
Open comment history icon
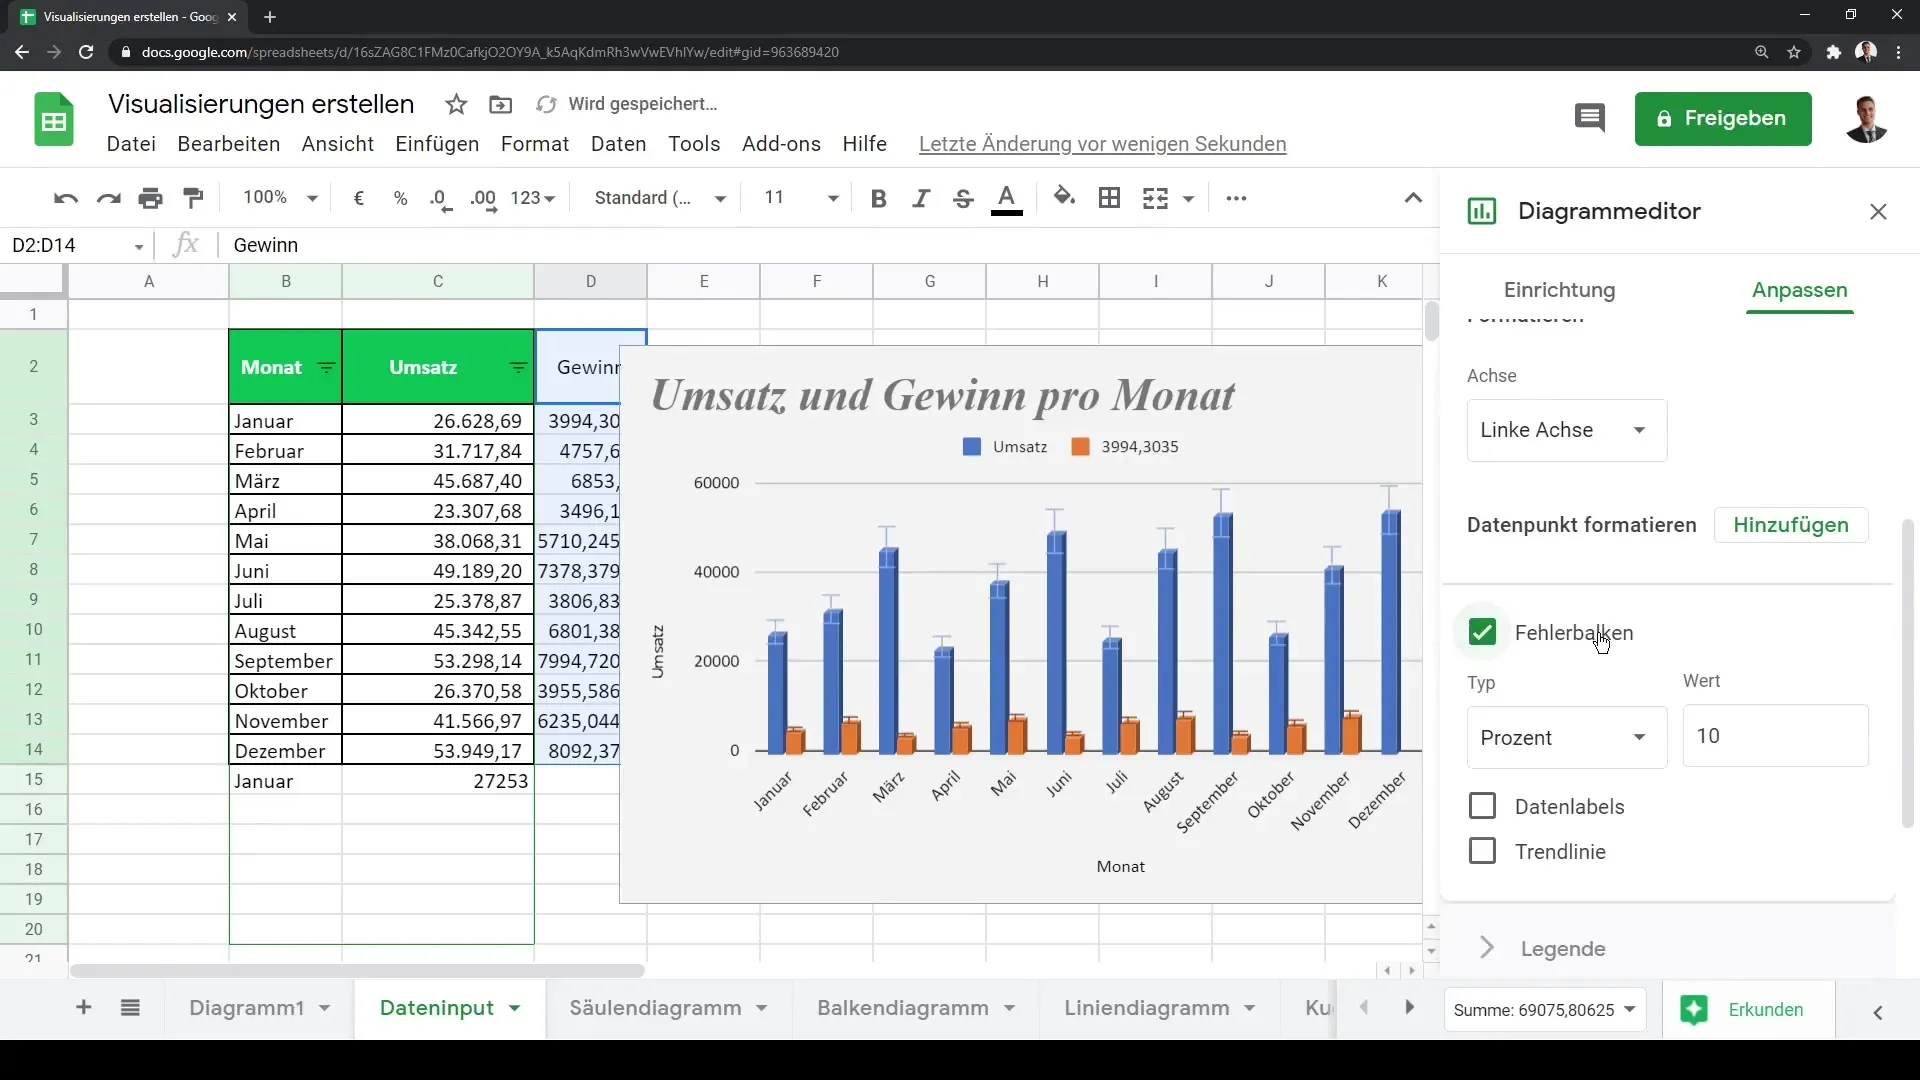point(1589,118)
